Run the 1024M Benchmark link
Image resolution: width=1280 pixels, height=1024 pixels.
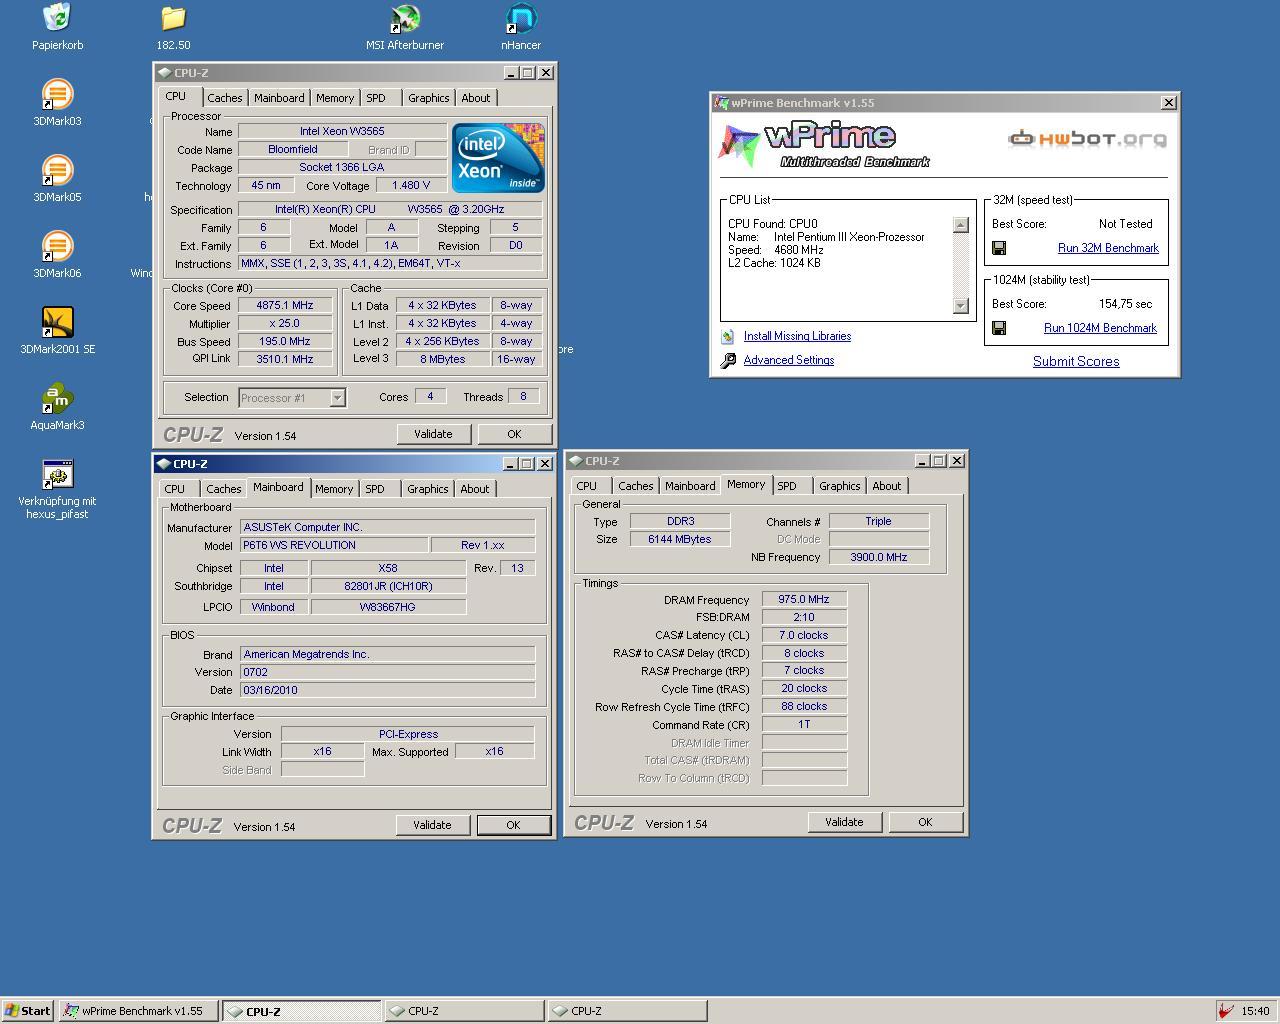click(x=1100, y=328)
